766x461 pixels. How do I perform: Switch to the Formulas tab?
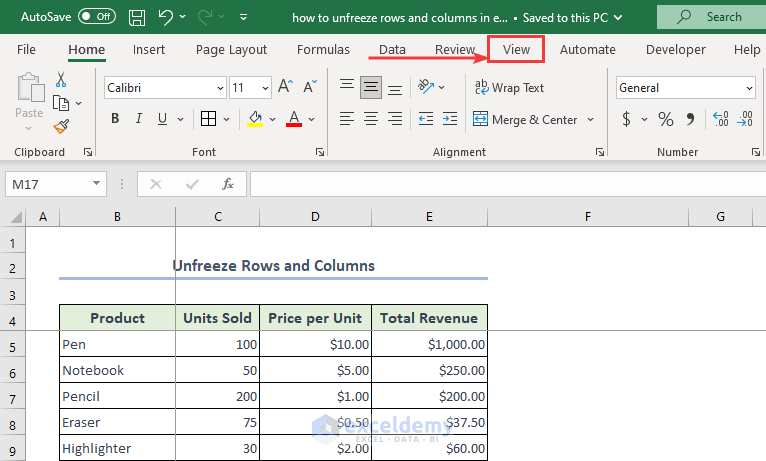(x=323, y=49)
